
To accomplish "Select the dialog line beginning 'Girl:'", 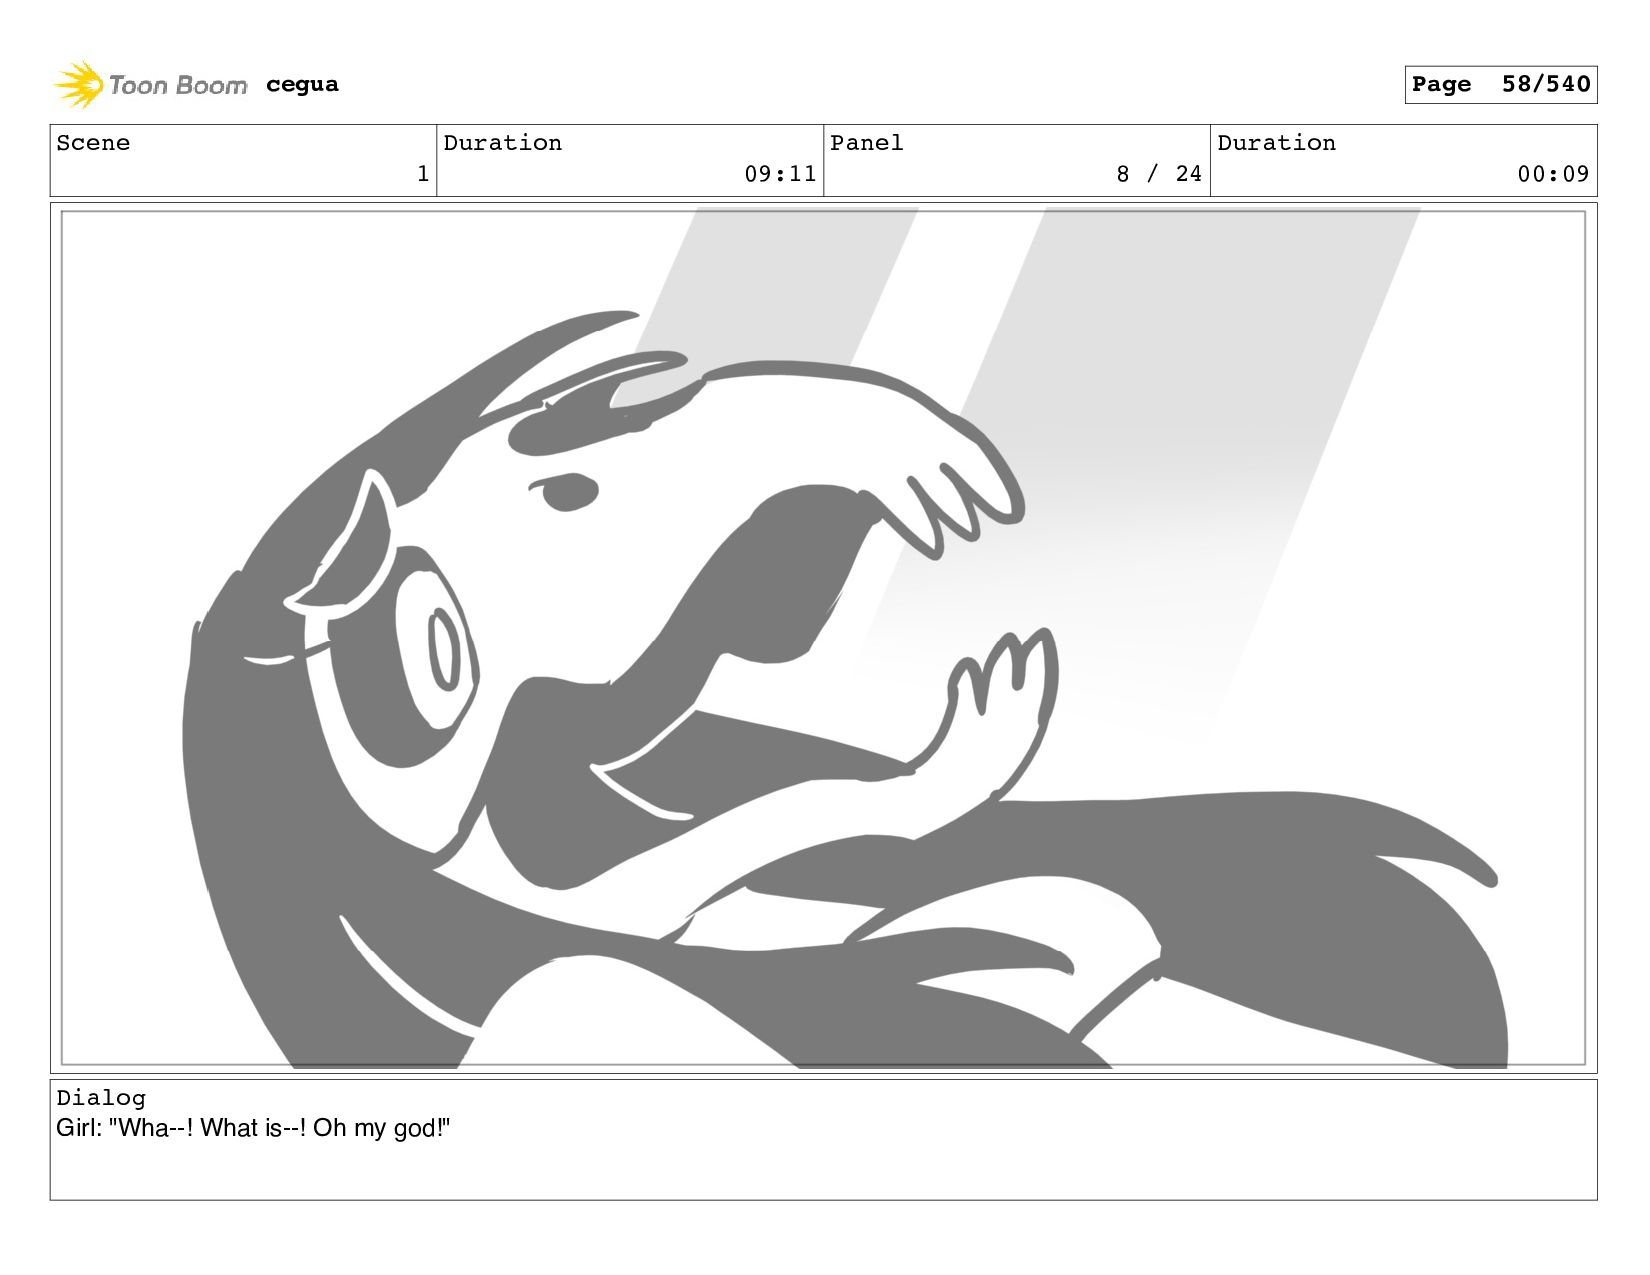I will pyautogui.click(x=253, y=1129).
